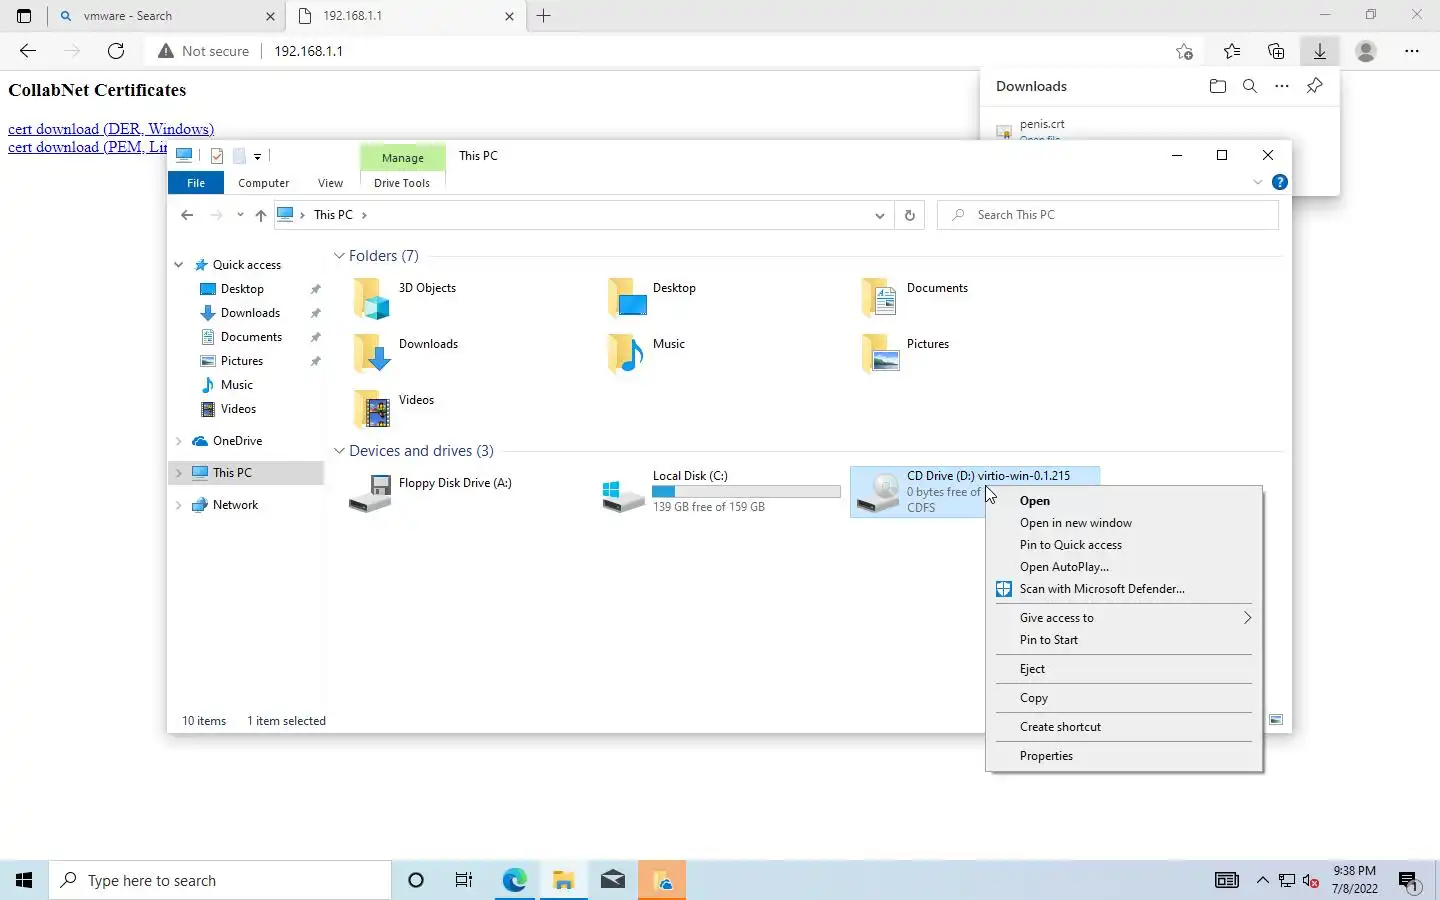Image resolution: width=1440 pixels, height=900 pixels.
Task: Open the Edge profile avatar
Action: (x=1366, y=51)
